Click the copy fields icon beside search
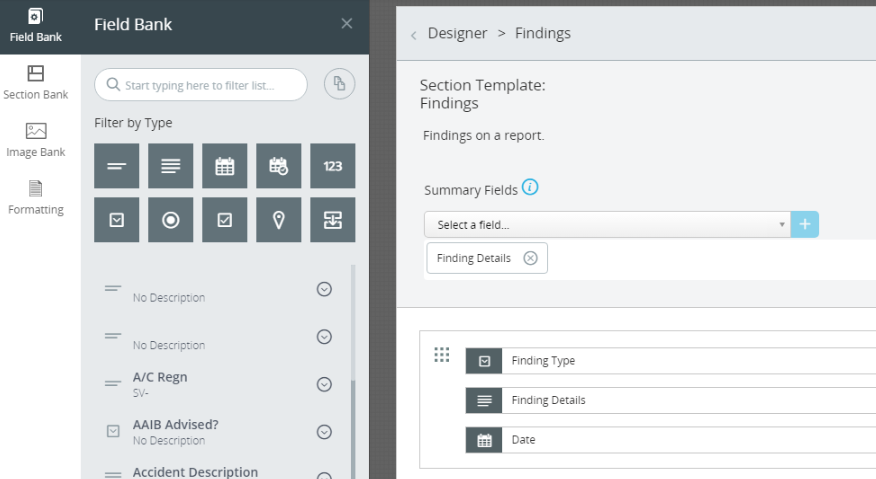Screen dimensions: 876x479 [339, 84]
